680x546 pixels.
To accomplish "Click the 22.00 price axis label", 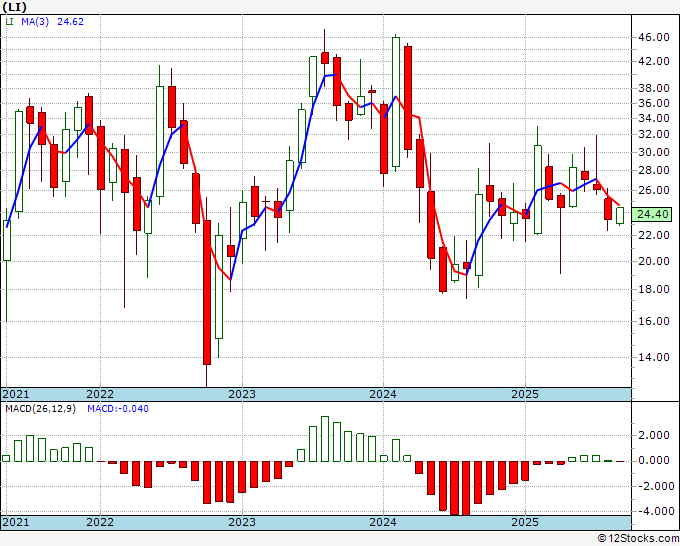I will tap(653, 235).
